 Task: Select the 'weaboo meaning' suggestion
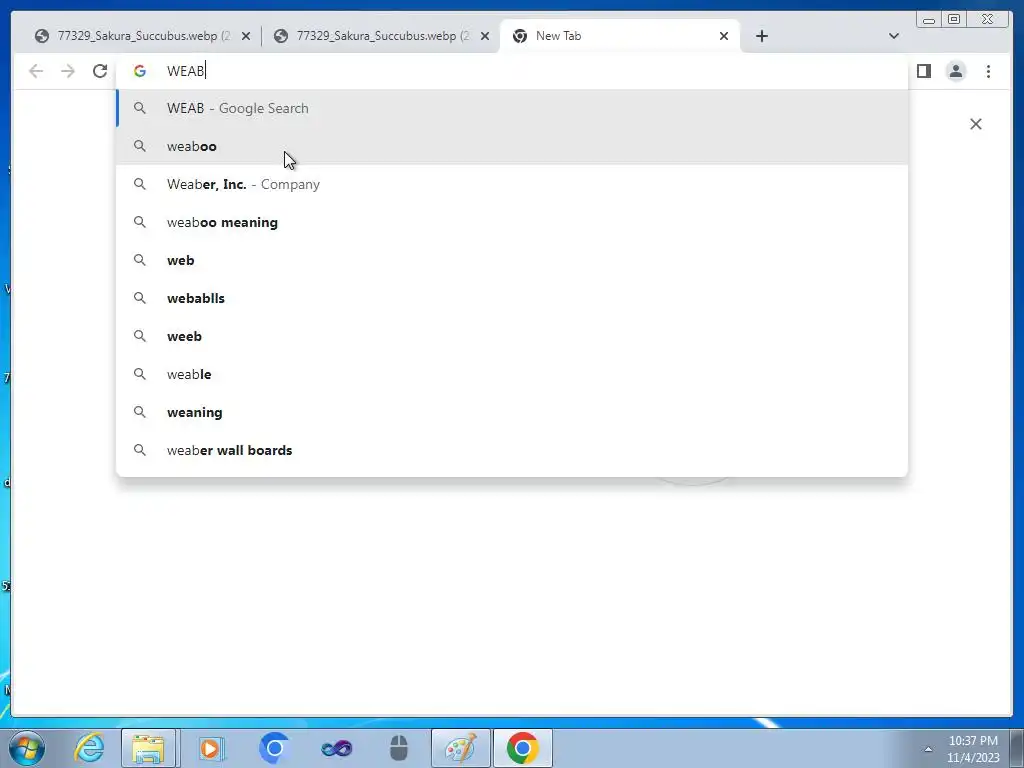coord(512,222)
